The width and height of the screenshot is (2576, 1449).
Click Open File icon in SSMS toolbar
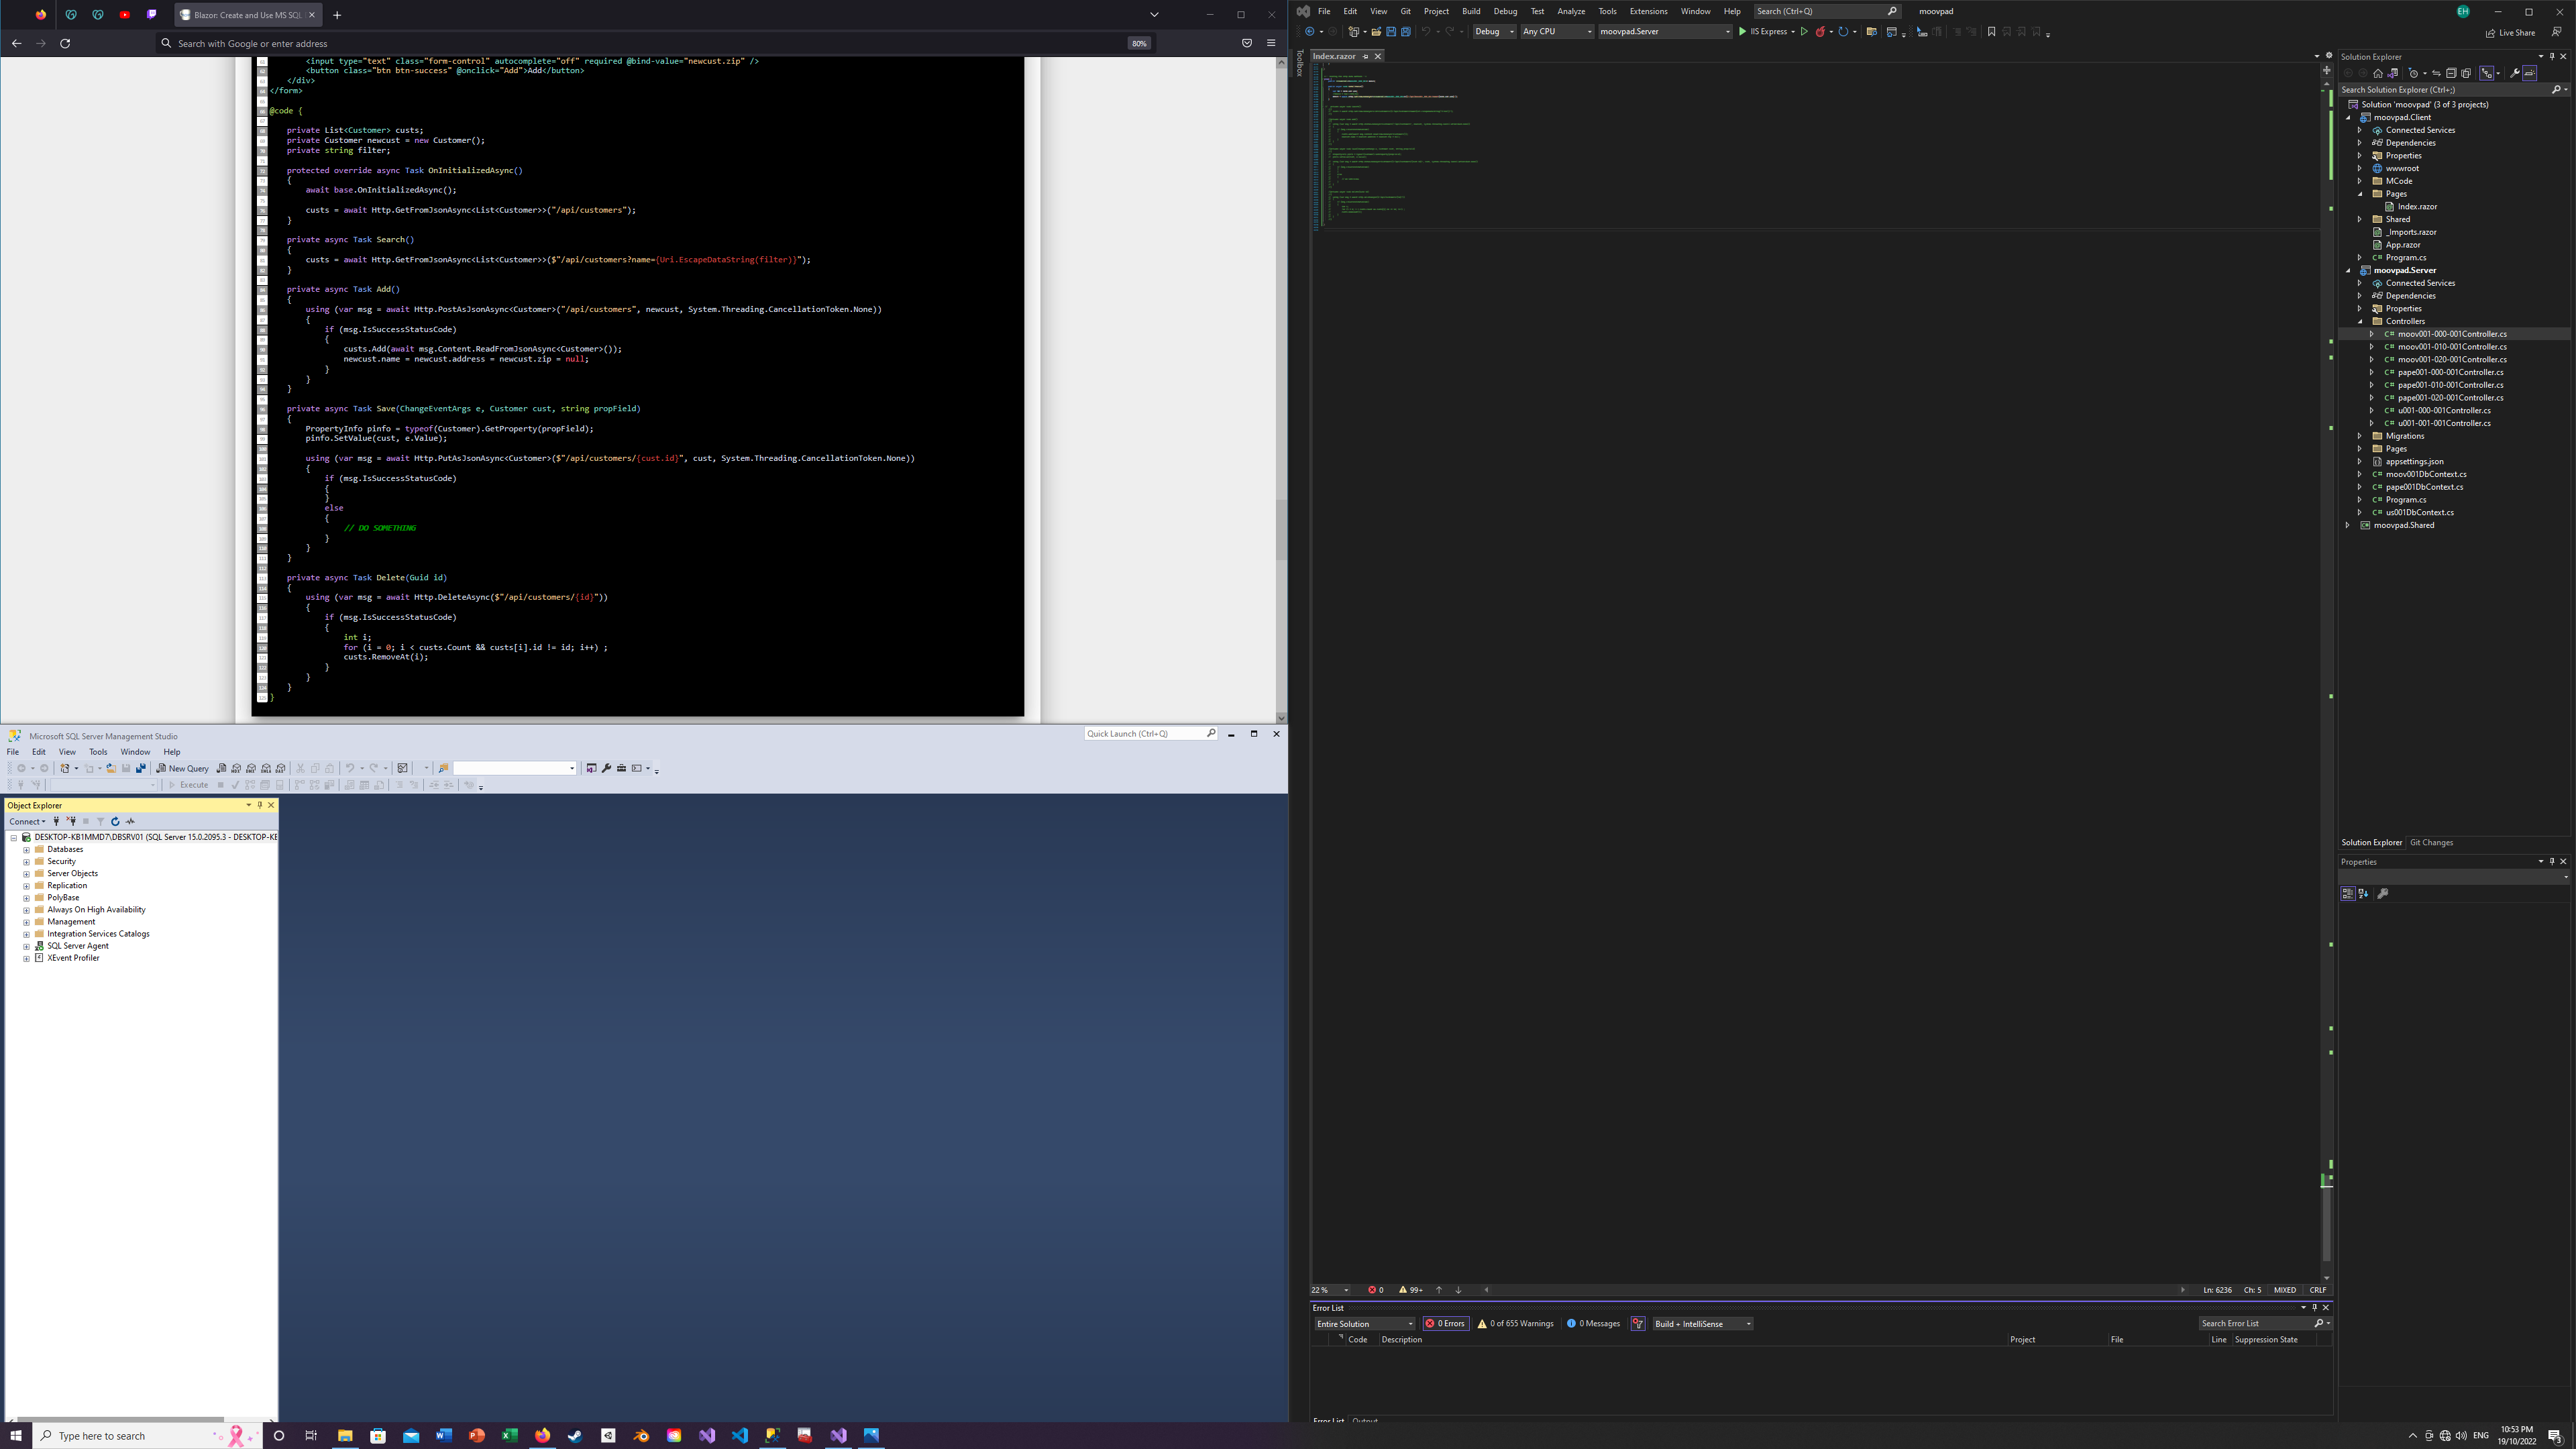[x=111, y=769]
